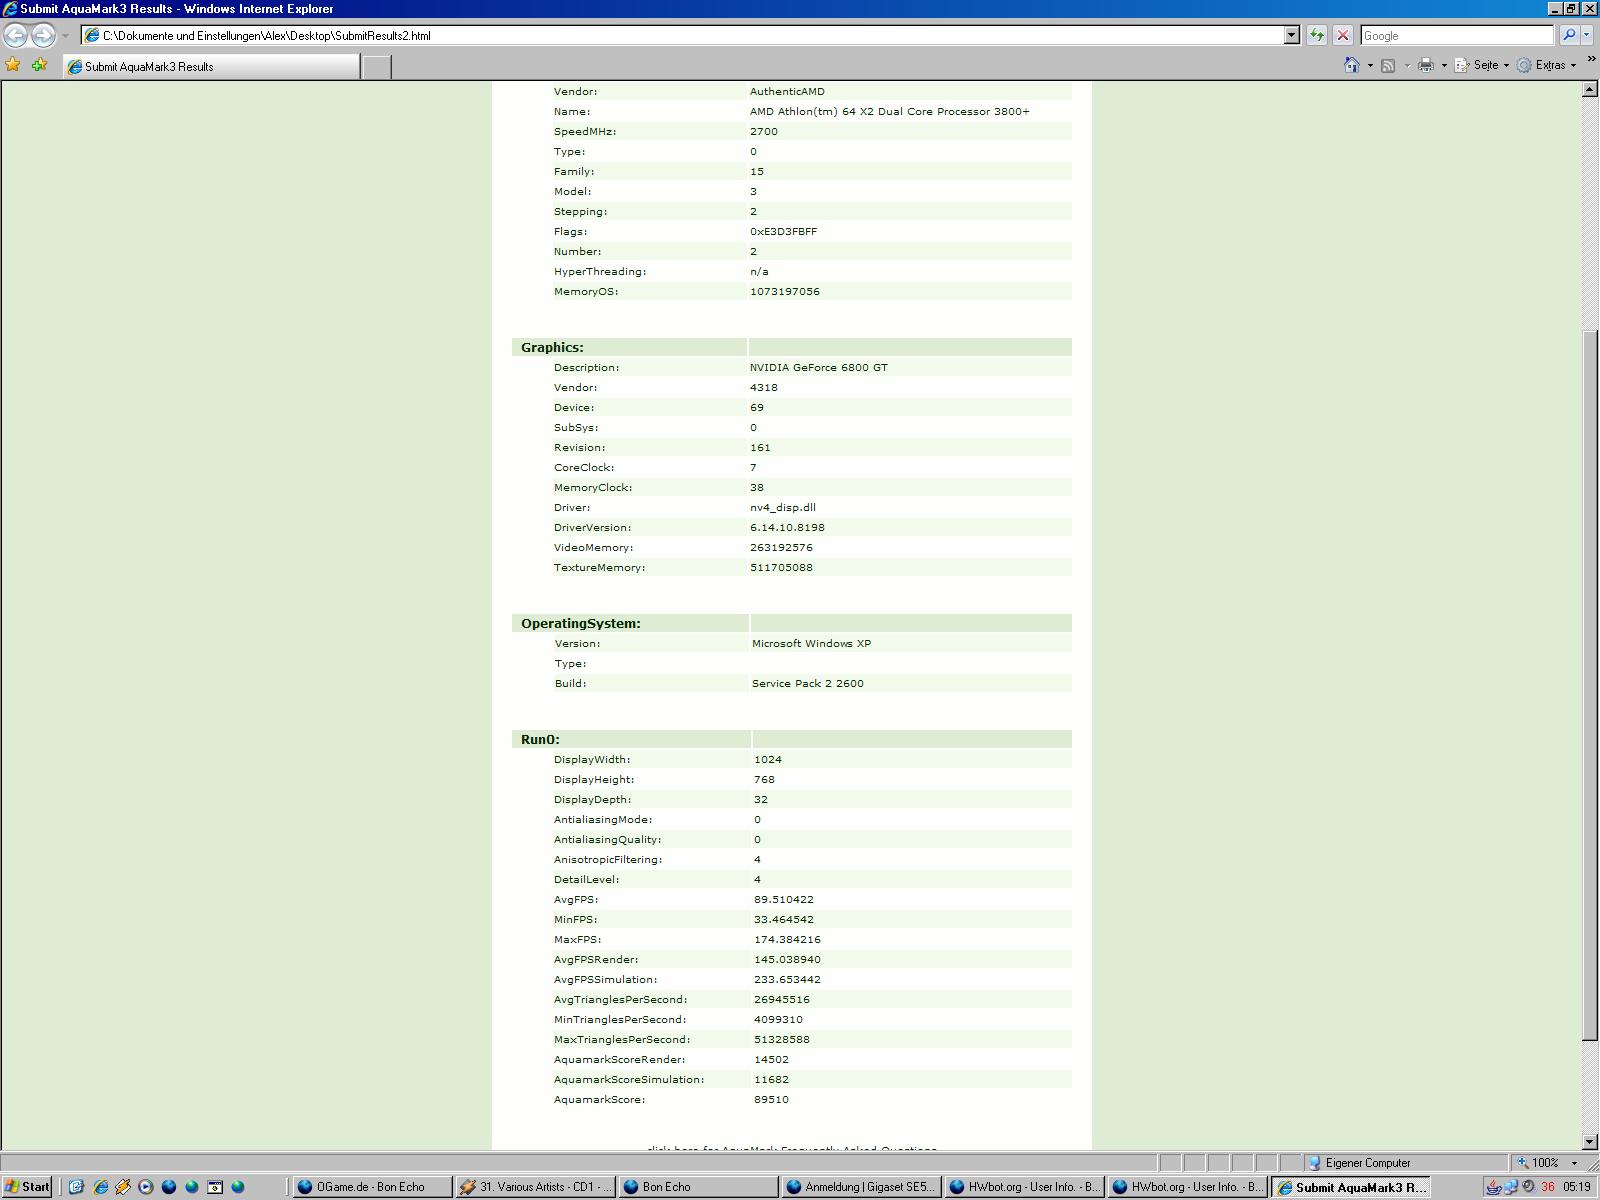Click the red Stop loading icon

click(1343, 35)
